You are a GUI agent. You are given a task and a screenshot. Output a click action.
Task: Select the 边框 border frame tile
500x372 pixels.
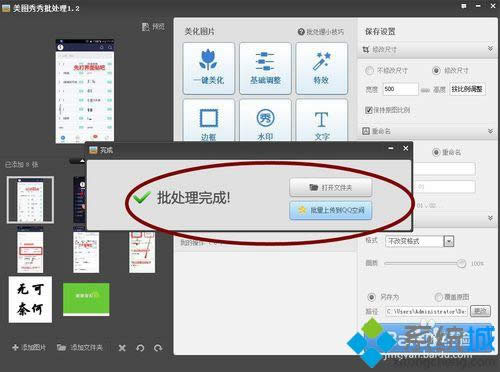click(x=209, y=121)
